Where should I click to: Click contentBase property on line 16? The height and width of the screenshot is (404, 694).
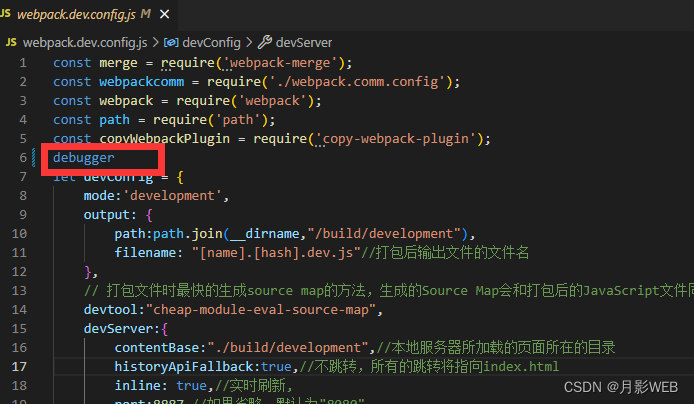point(157,347)
